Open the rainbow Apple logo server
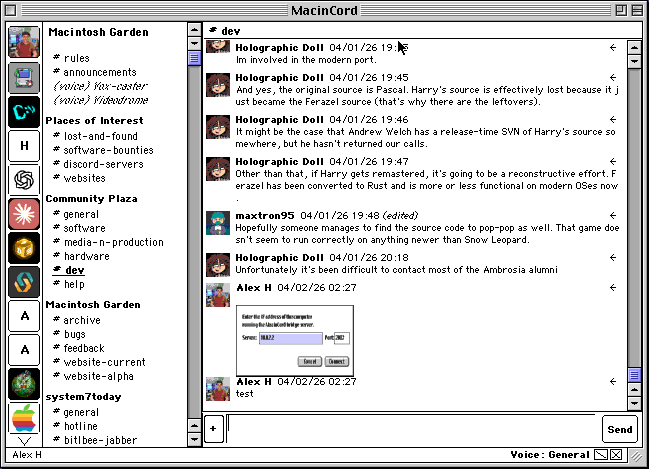Viewport: 649px width, 469px height. pos(23,418)
